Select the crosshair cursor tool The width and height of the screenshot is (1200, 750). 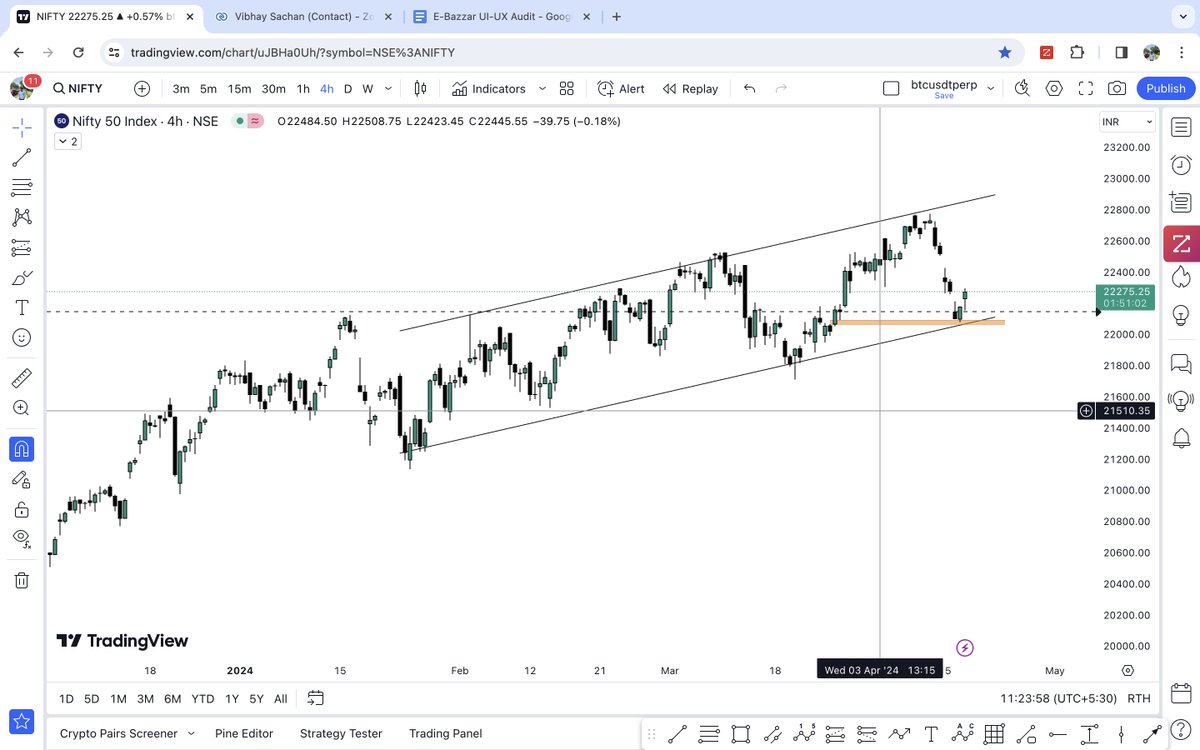point(21,127)
